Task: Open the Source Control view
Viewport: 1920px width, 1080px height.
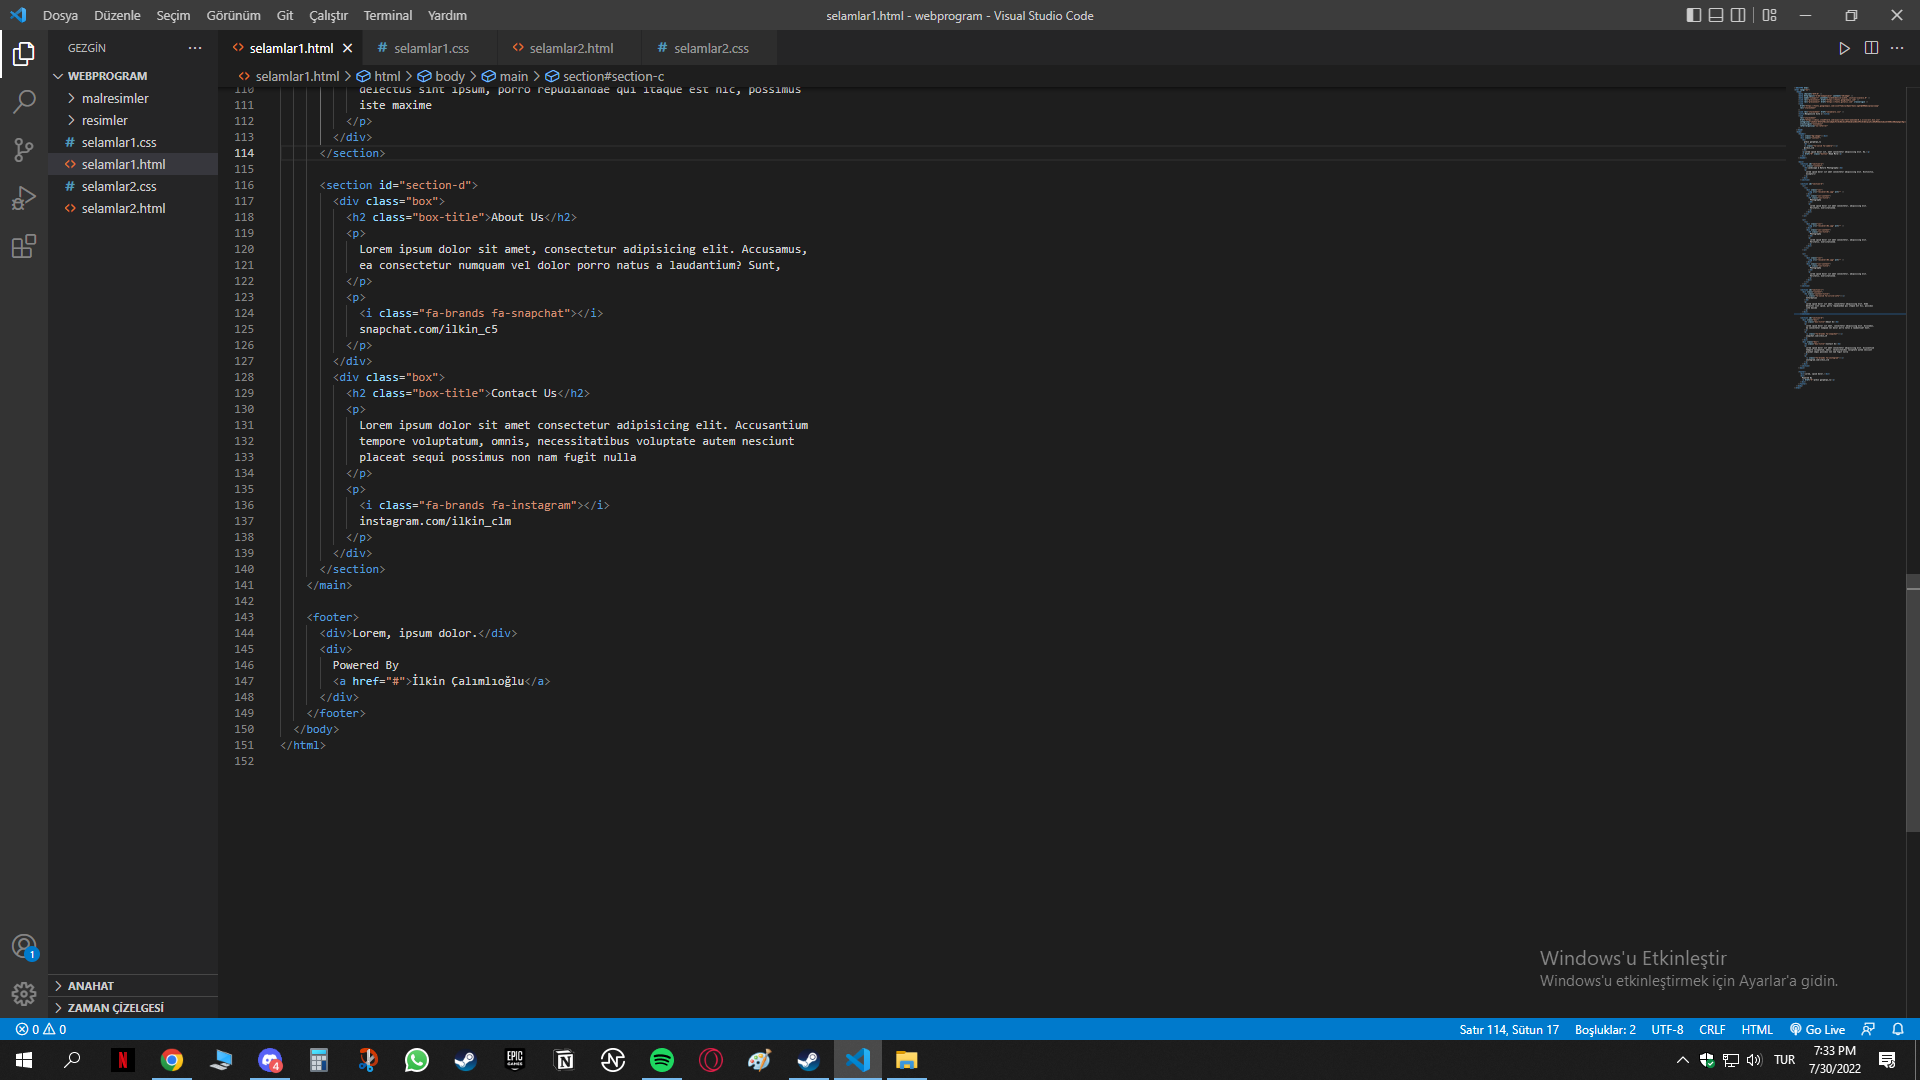Action: (x=24, y=150)
